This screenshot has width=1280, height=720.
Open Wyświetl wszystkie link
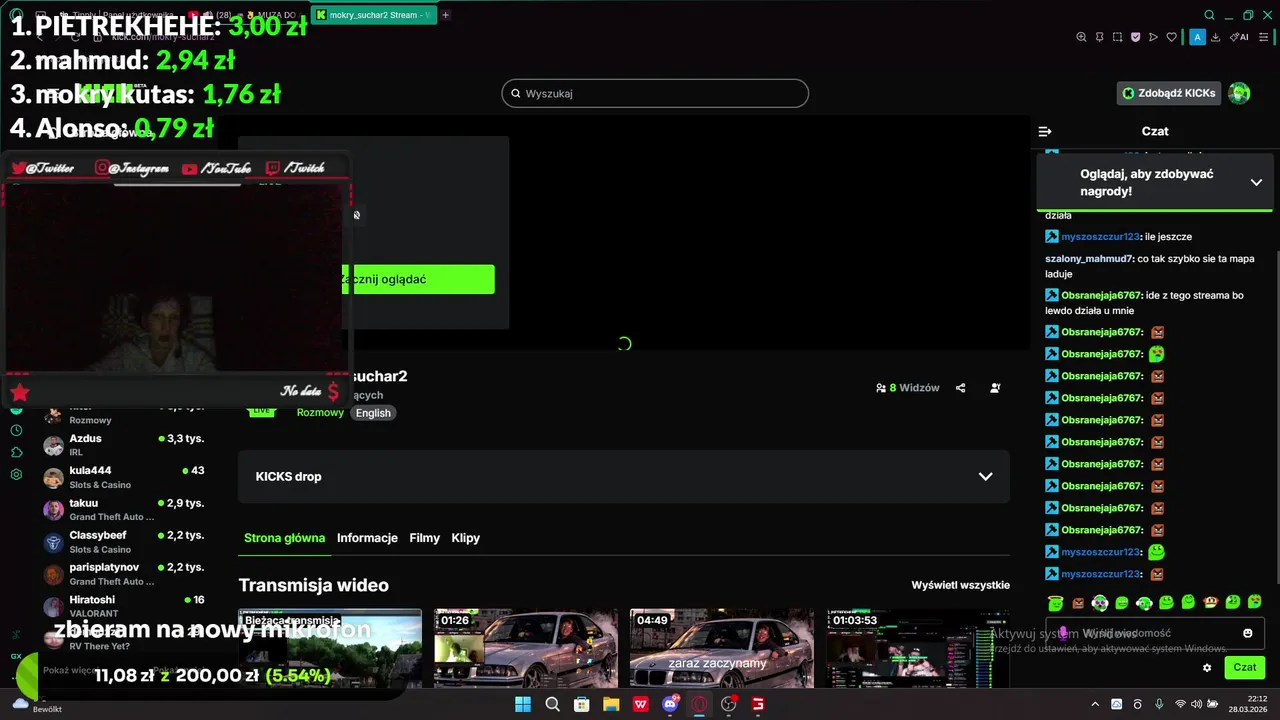(961, 585)
